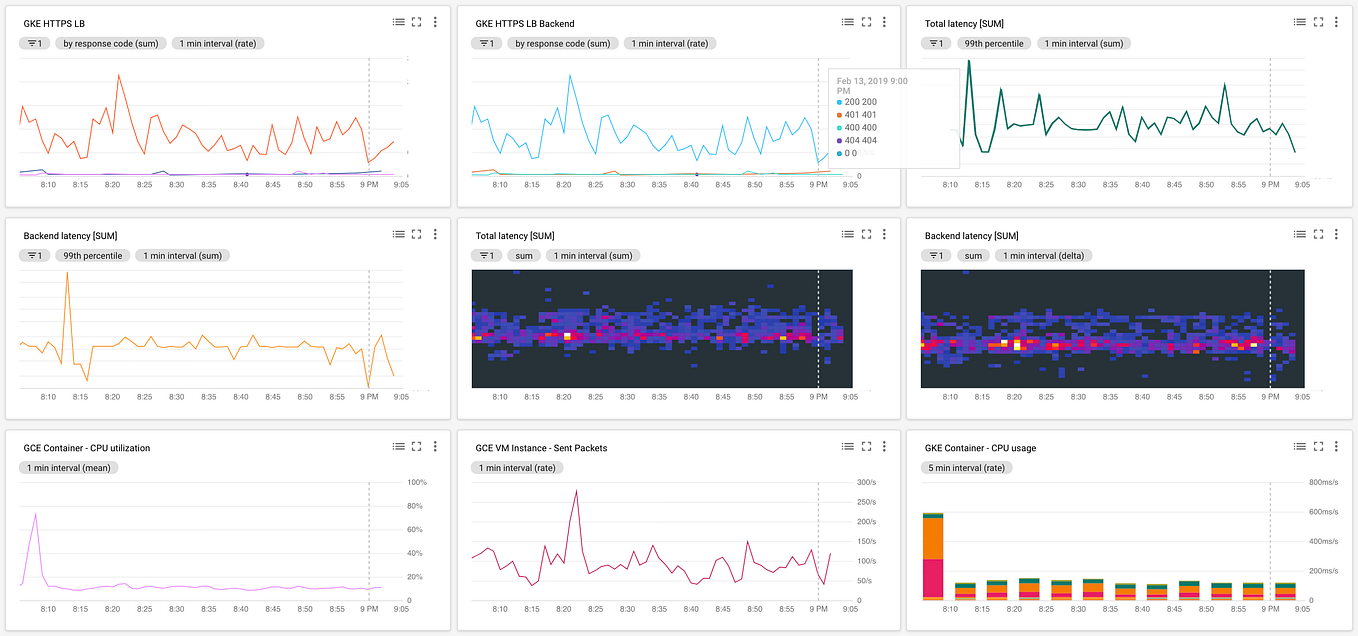
Task: Toggle the 200 series in the tooltip legend
Action: (x=860, y=101)
